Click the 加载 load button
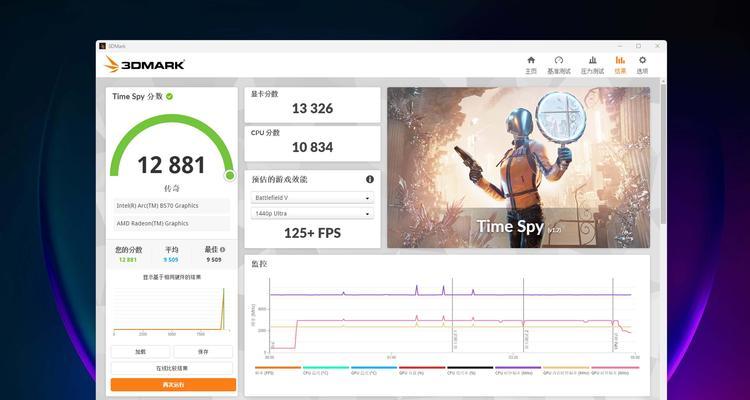Image resolution: width=750 pixels, height=400 pixels. coord(140,352)
